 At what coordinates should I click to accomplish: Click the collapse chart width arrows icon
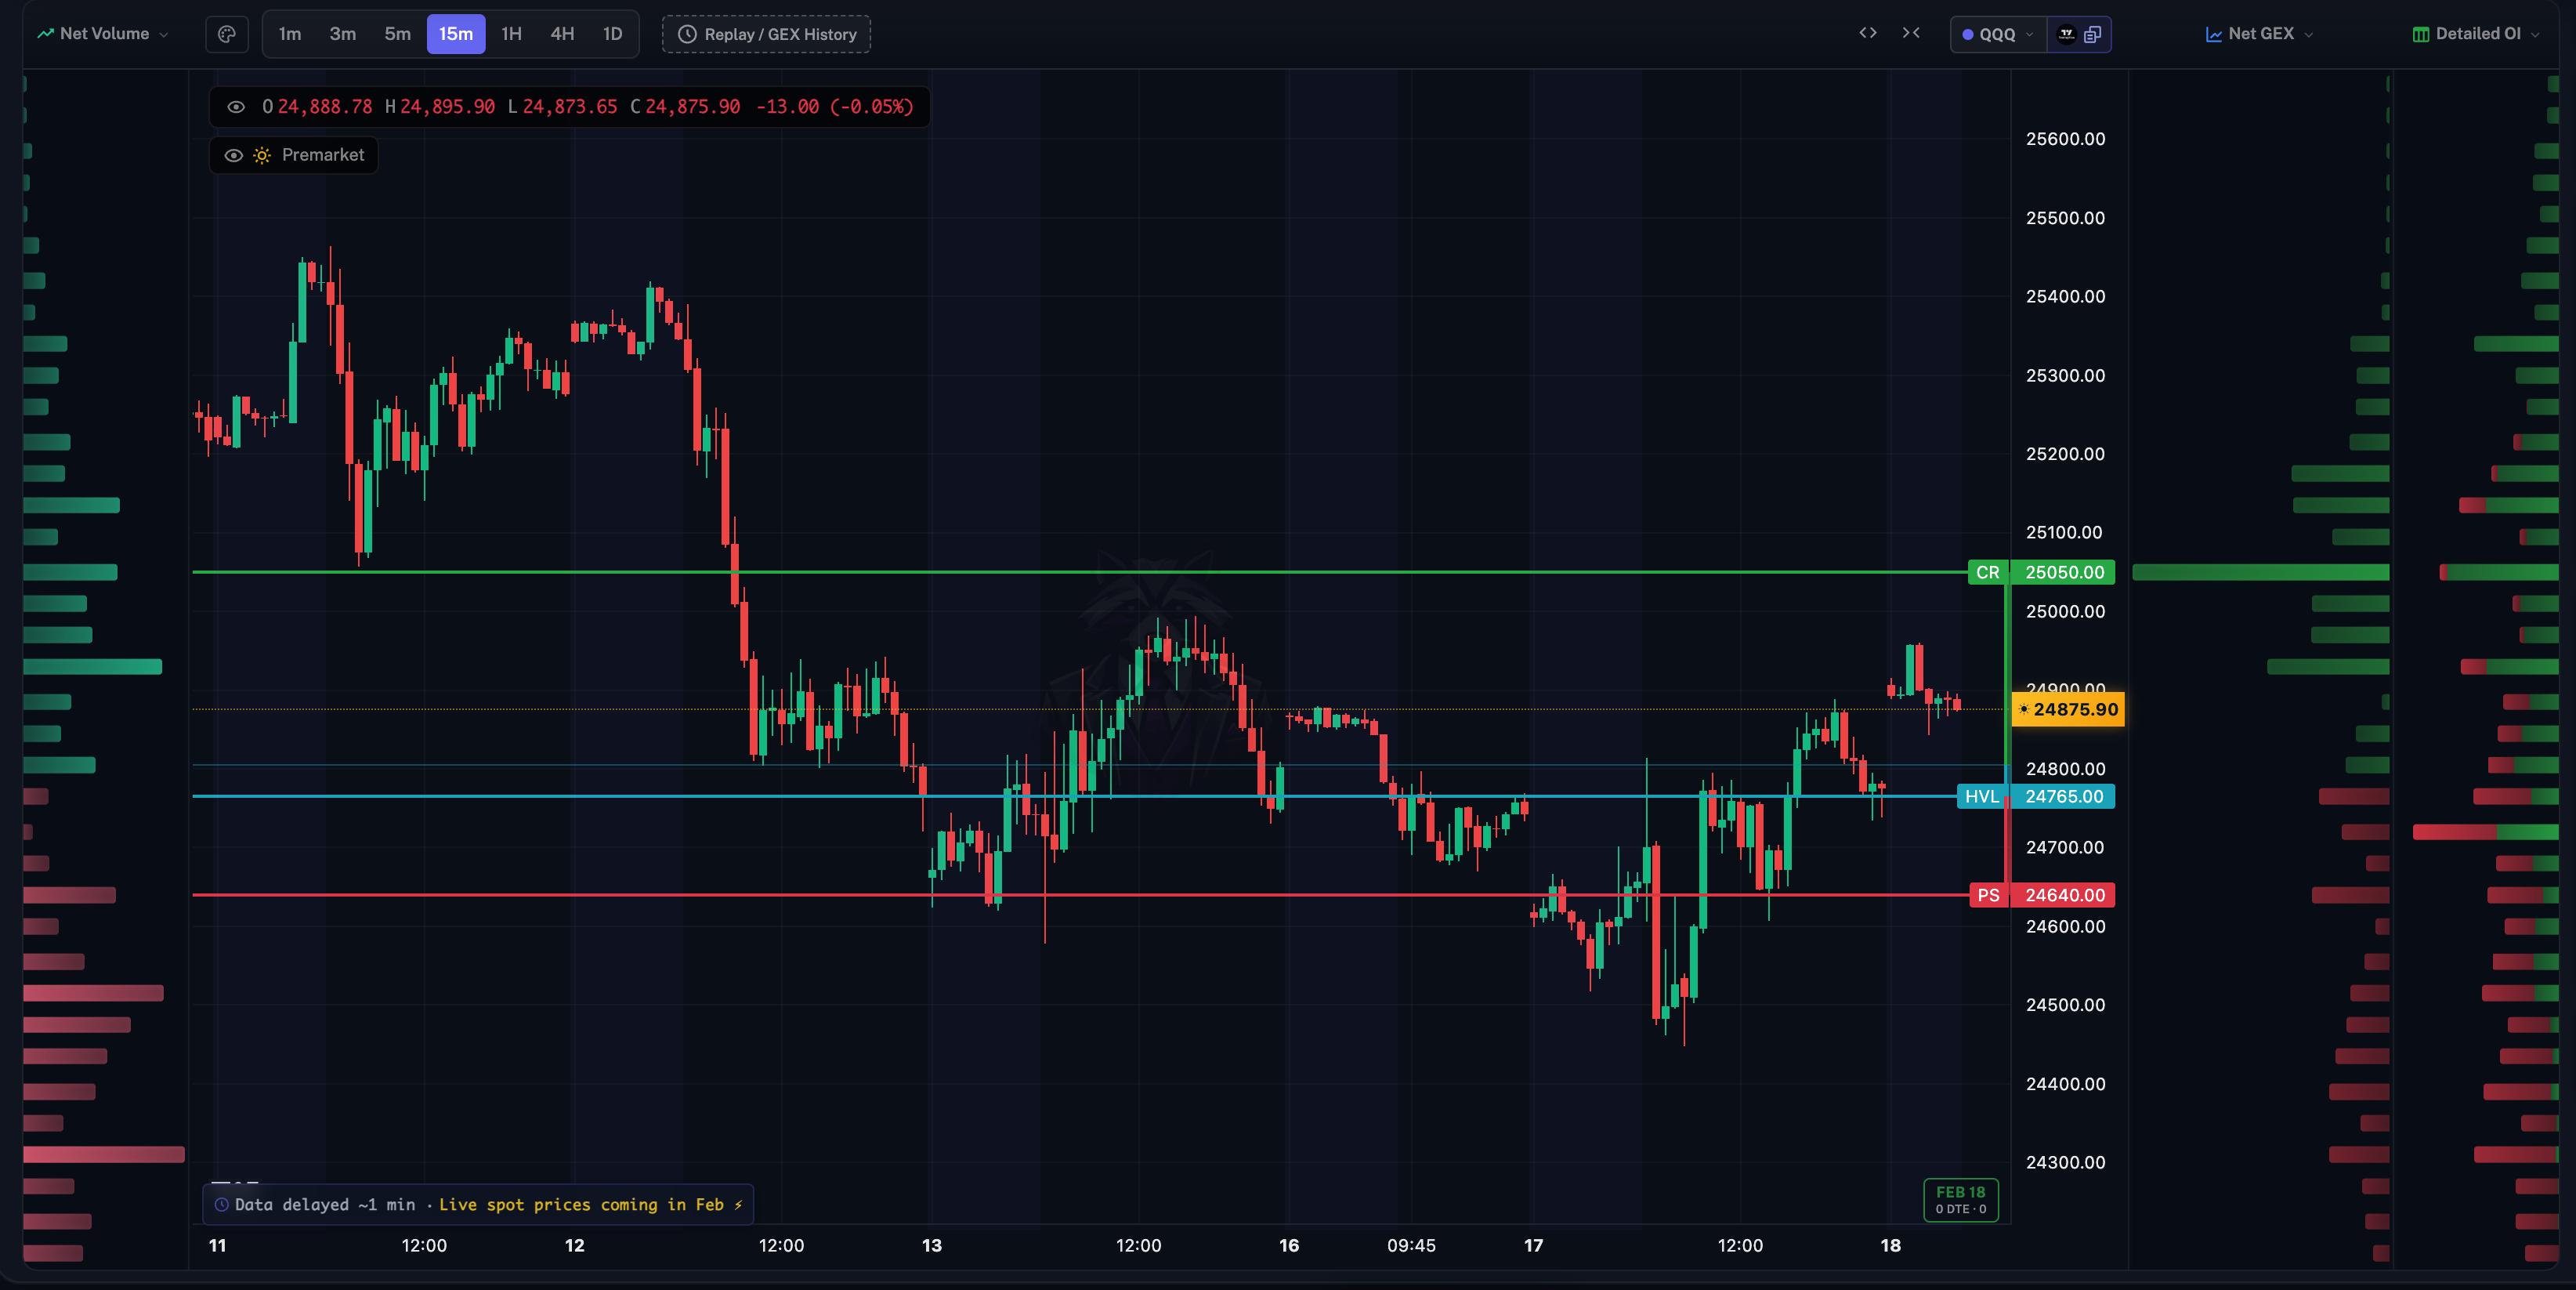(x=1911, y=33)
